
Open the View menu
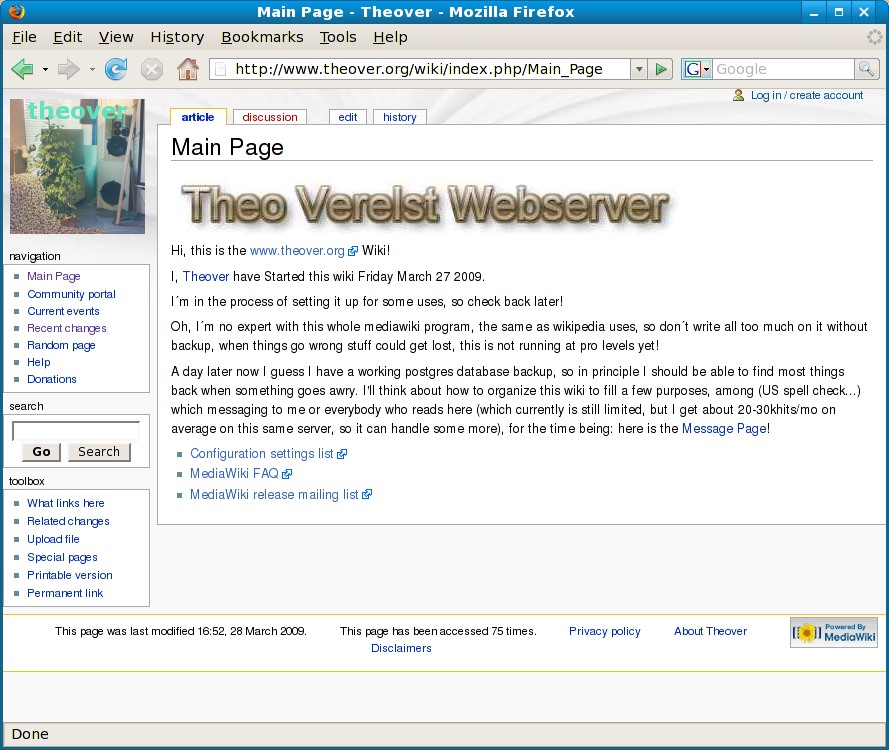point(116,37)
